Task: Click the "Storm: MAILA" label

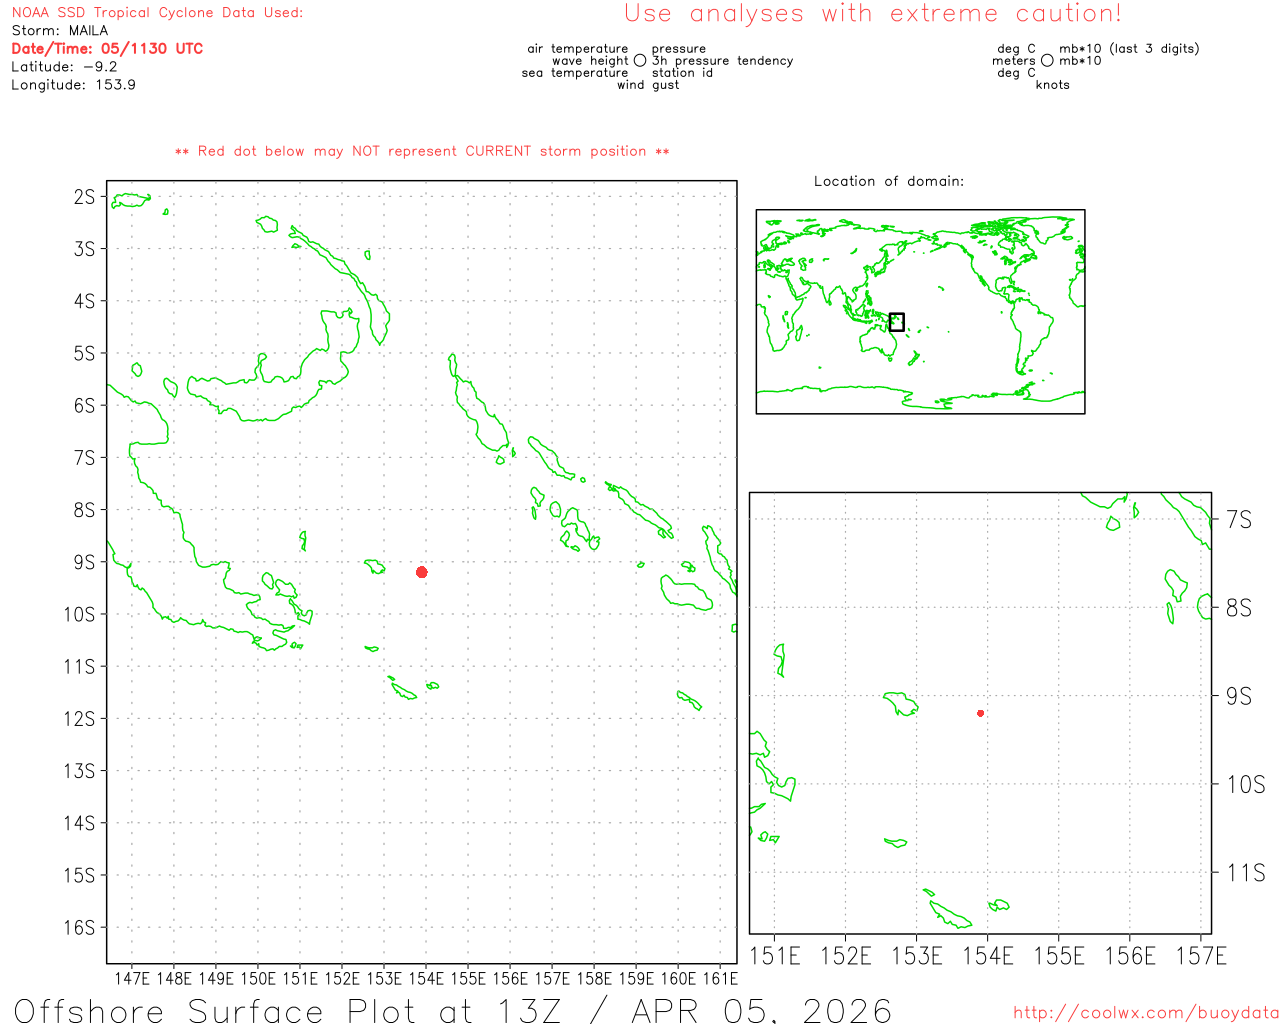Action: [60, 31]
